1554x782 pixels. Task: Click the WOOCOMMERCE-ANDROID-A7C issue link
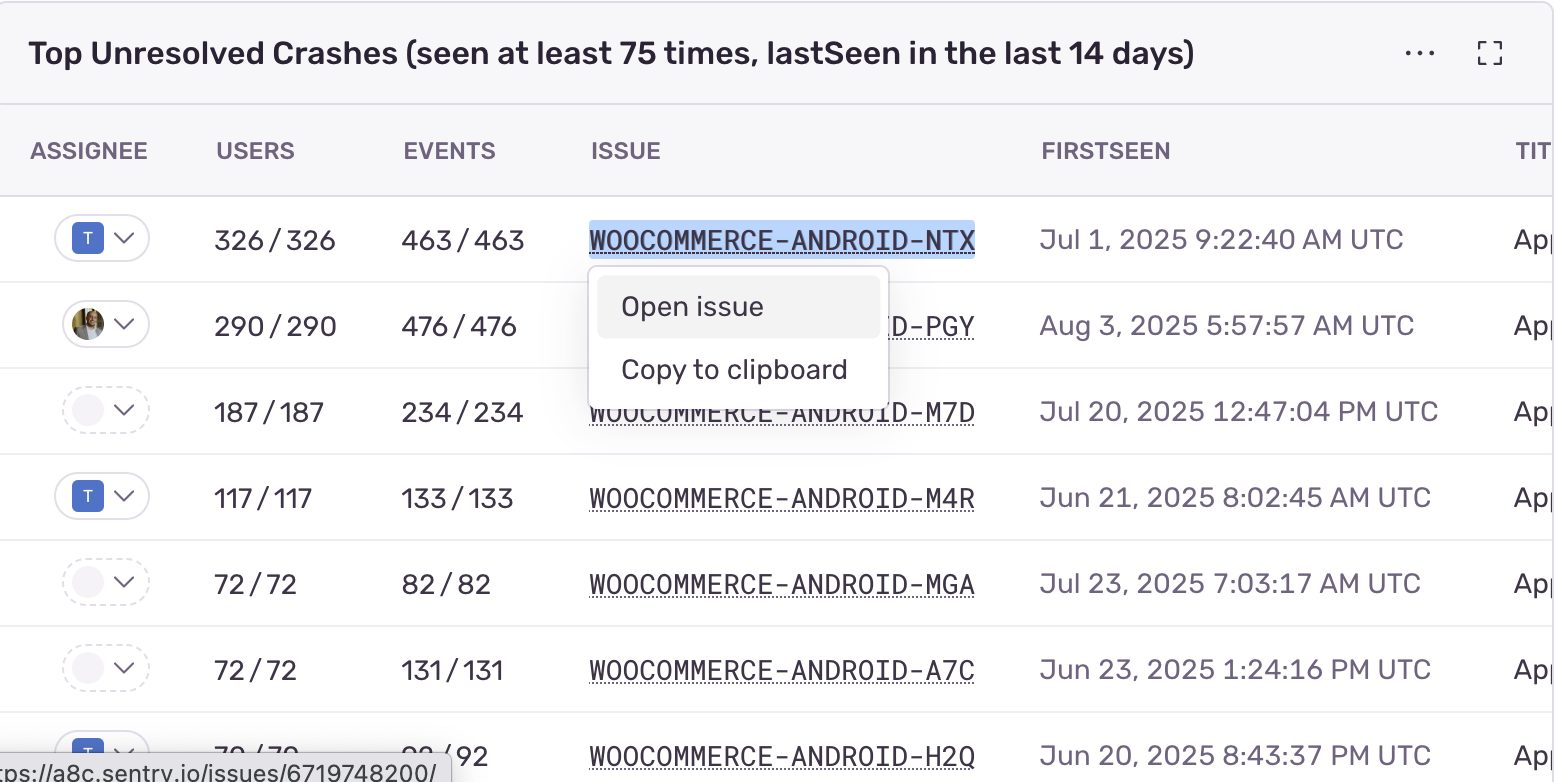tap(781, 670)
